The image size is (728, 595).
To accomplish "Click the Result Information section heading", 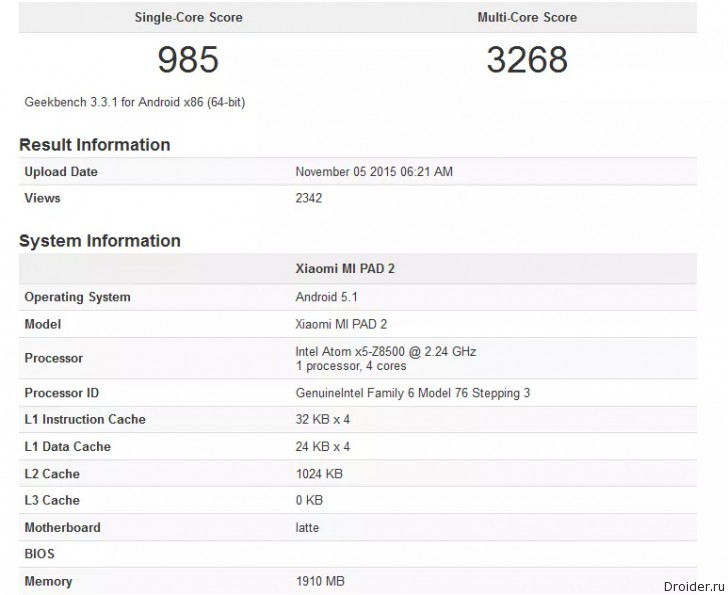I will 95,145.
